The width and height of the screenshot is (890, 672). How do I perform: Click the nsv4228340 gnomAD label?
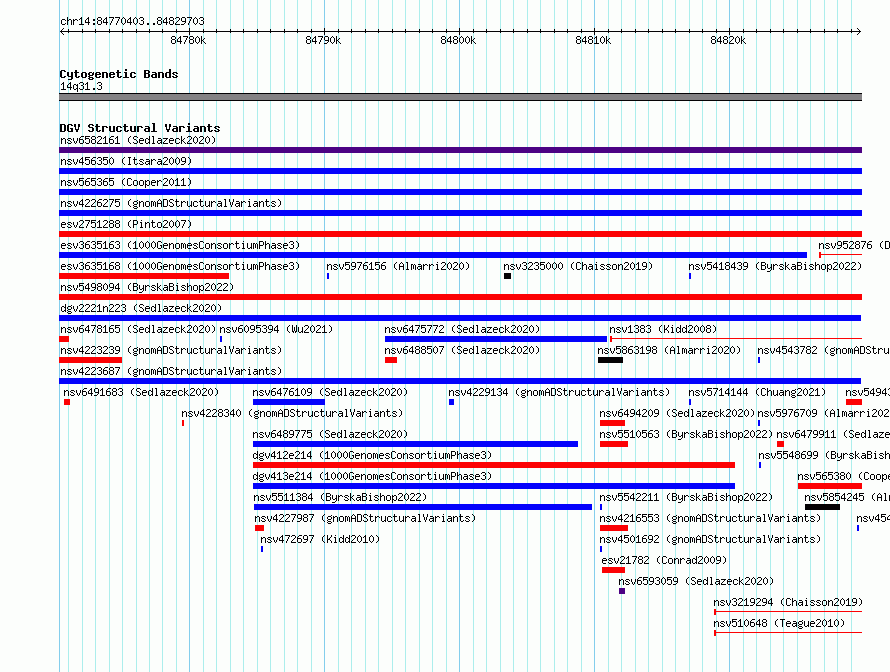click(292, 413)
